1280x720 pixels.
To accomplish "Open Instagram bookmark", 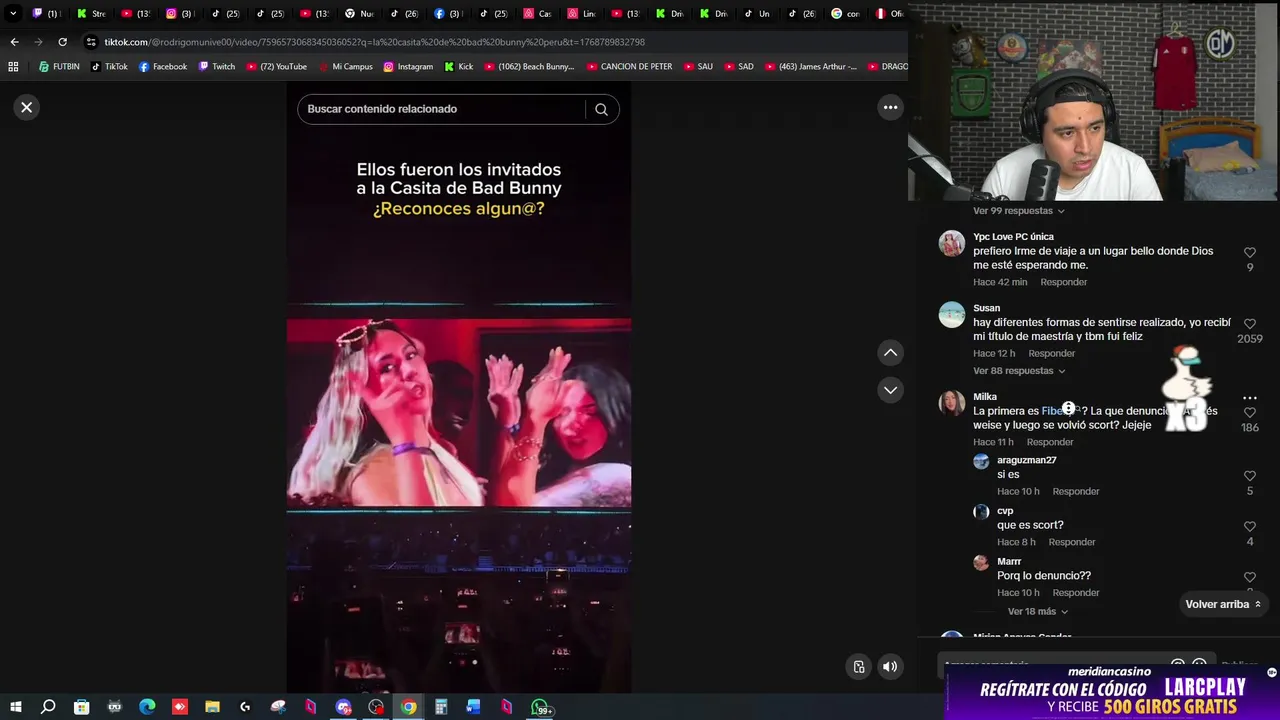I will tap(408, 66).
